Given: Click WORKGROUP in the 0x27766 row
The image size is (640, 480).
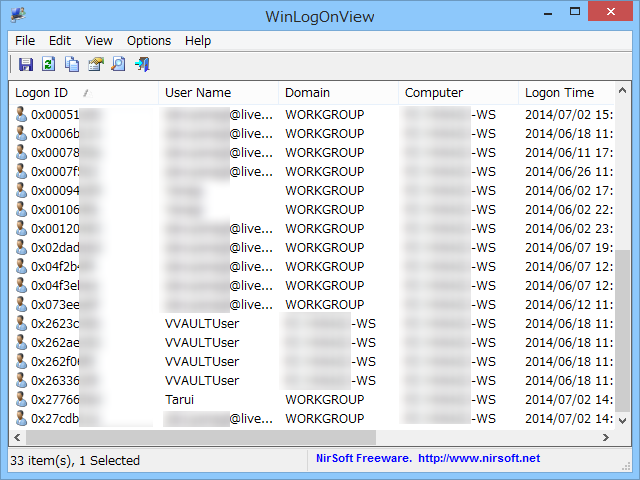Looking at the screenshot, I should 324,400.
